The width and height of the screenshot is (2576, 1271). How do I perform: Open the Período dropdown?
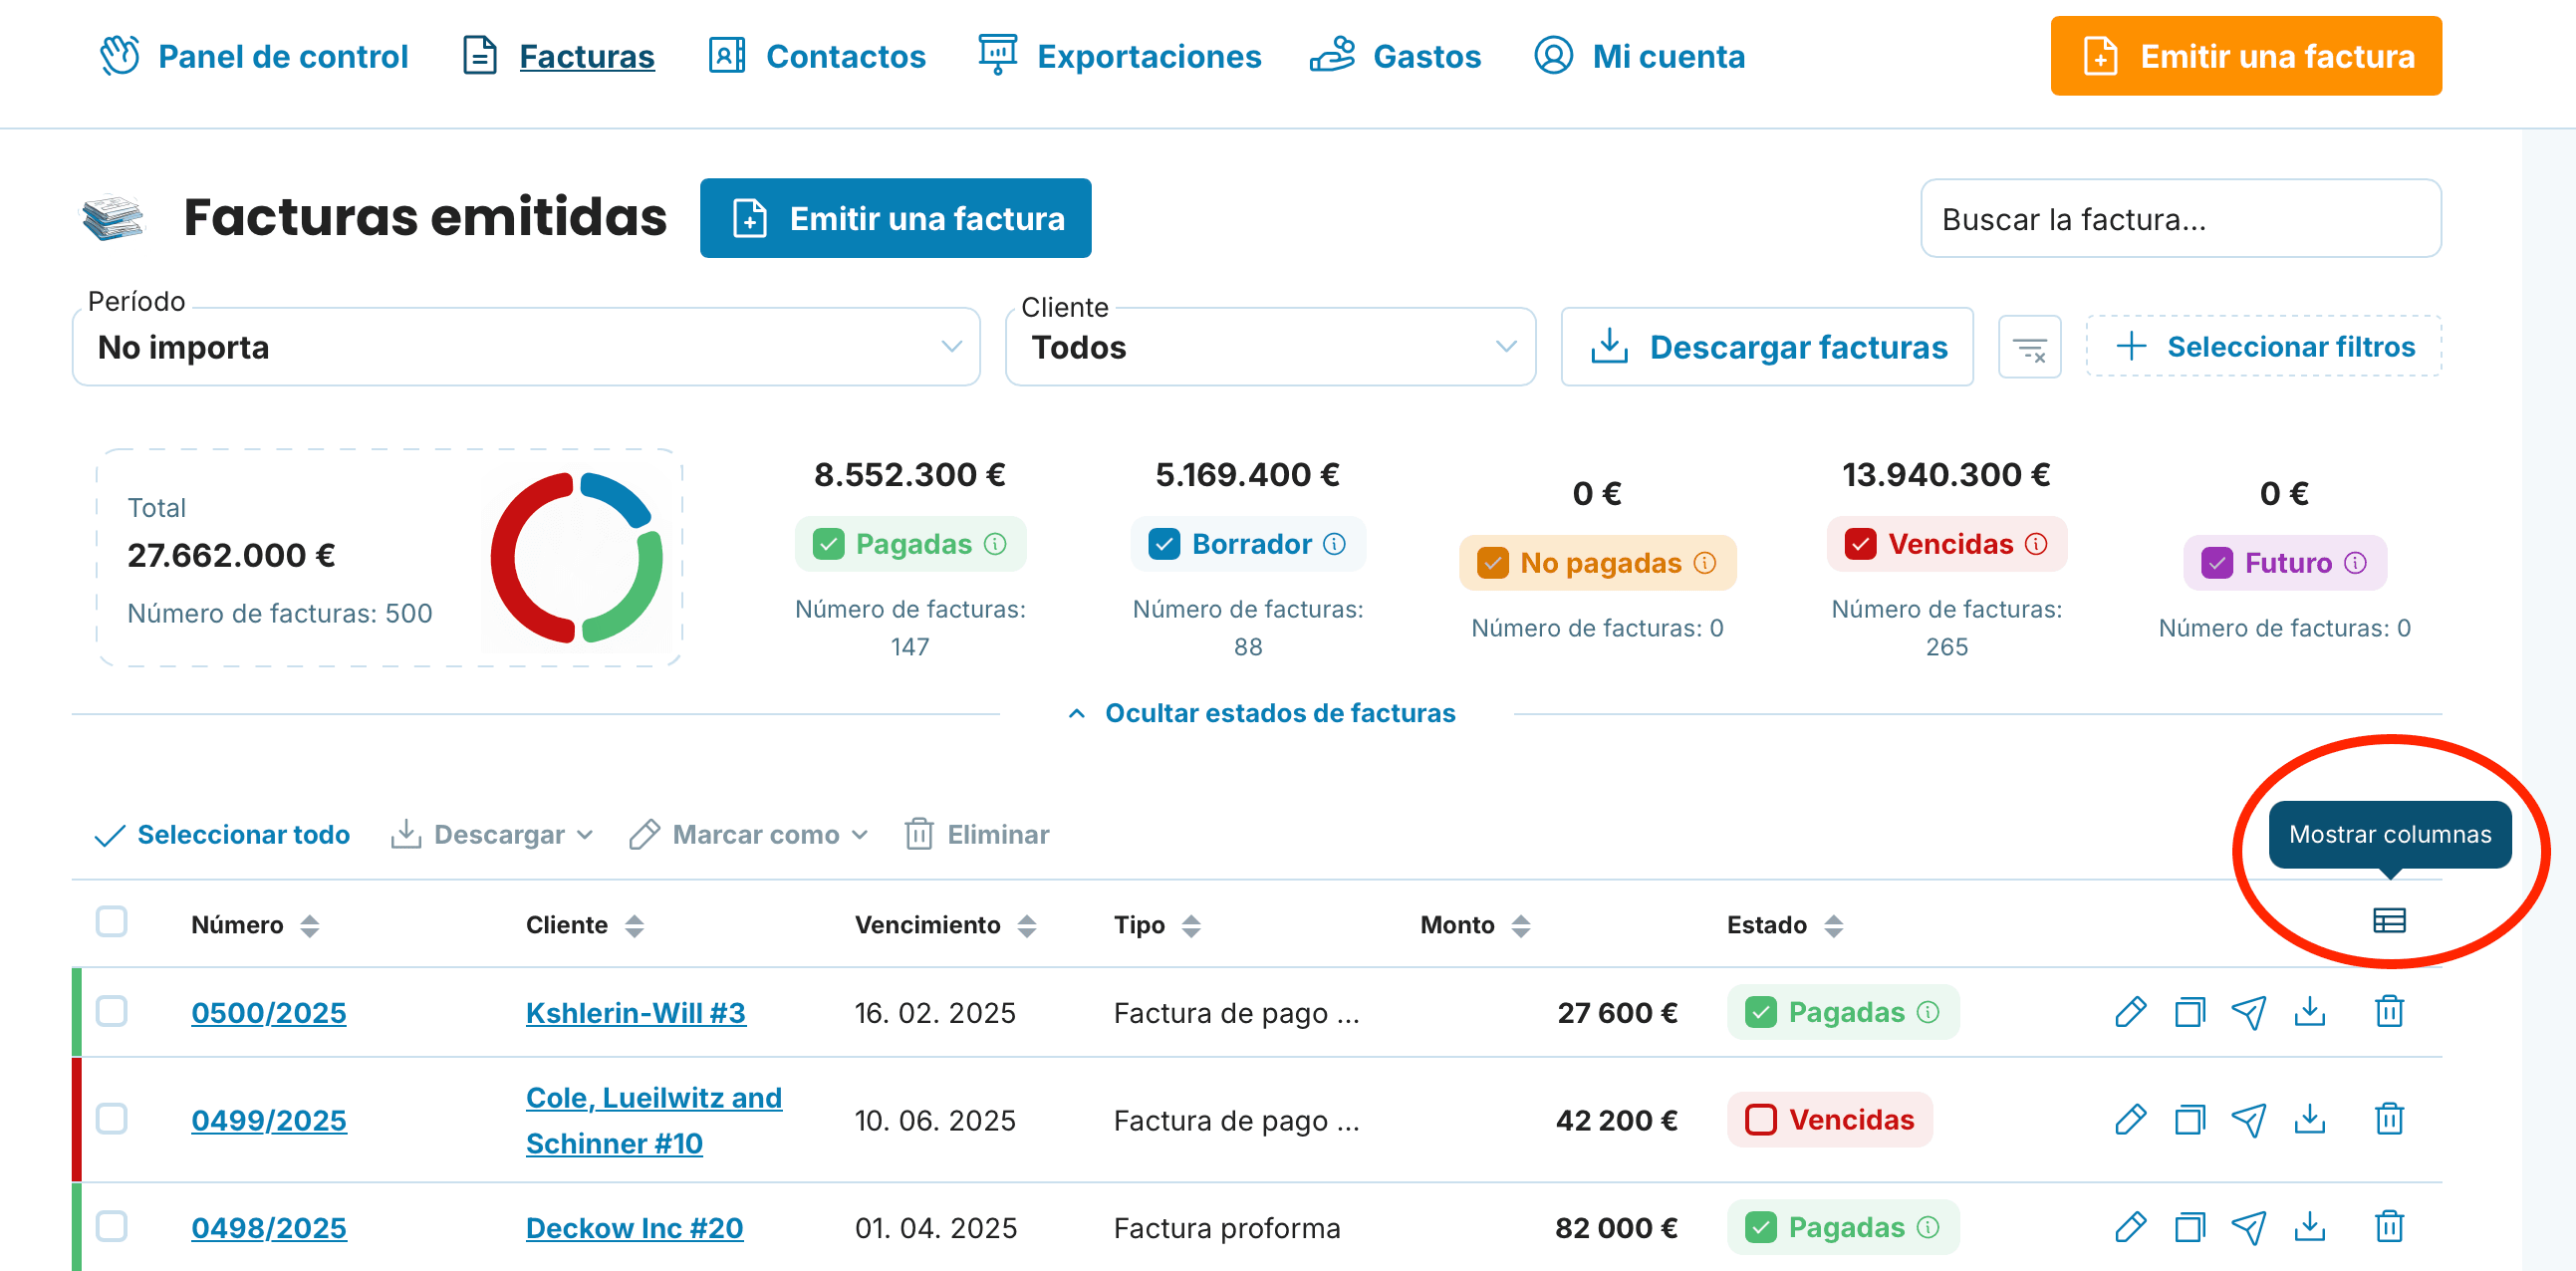pos(526,347)
